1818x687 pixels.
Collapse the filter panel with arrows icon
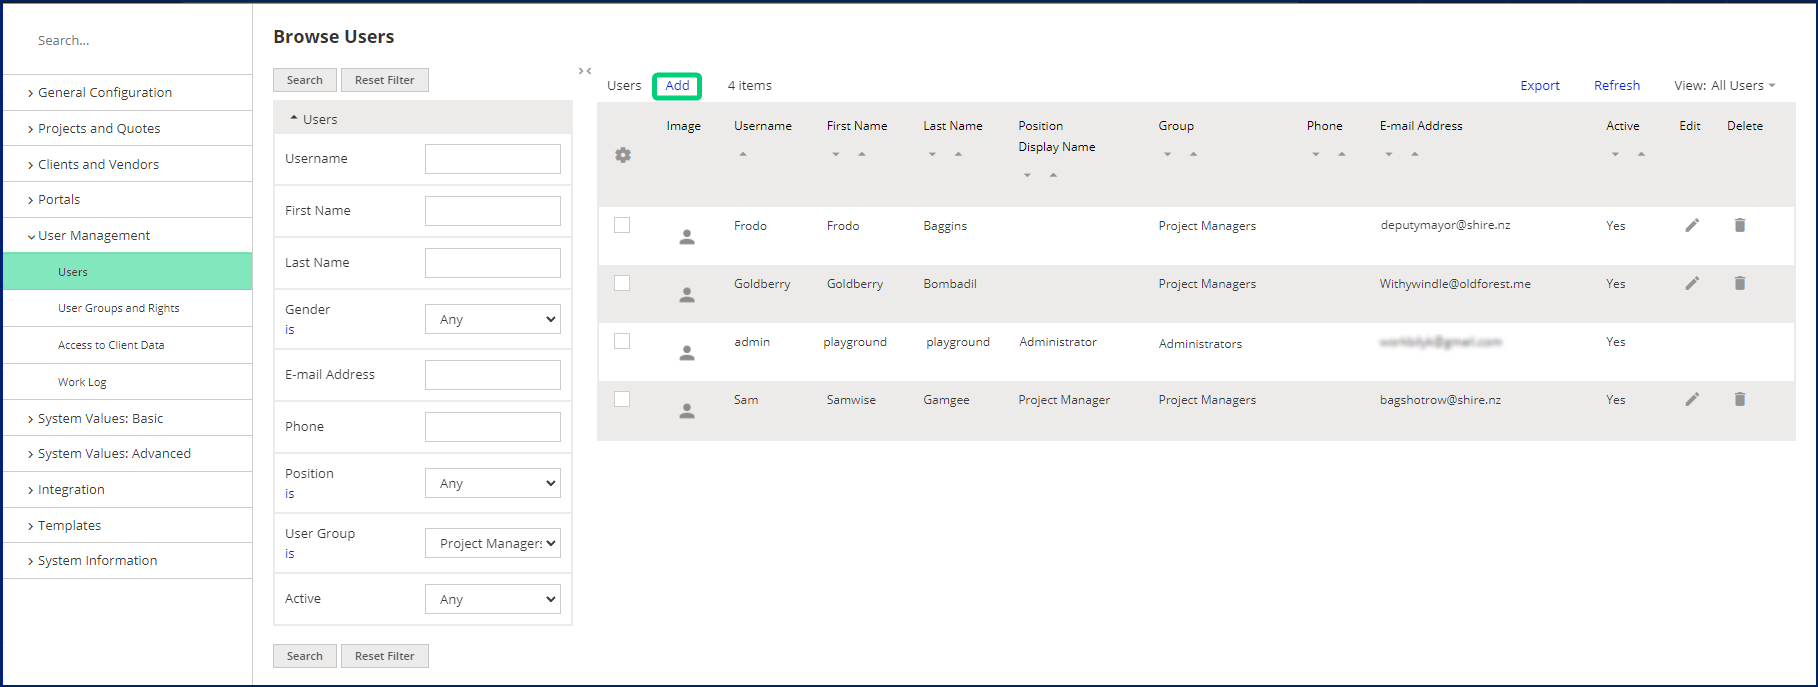[x=585, y=71]
